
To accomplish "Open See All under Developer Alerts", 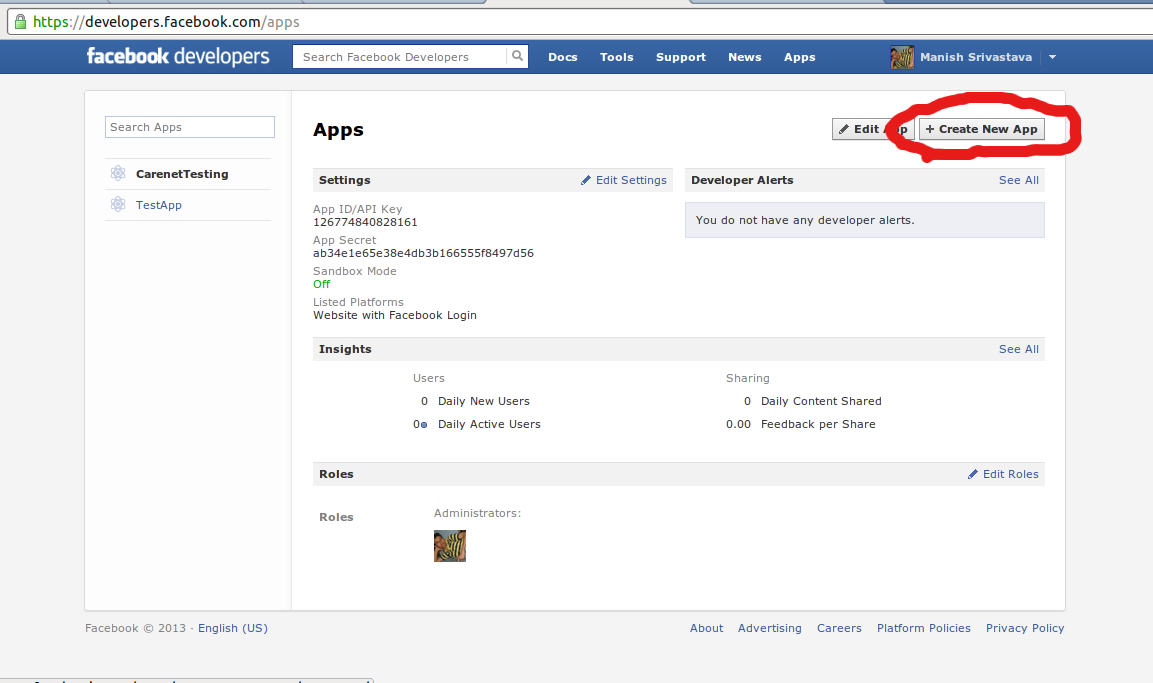I will (1018, 180).
